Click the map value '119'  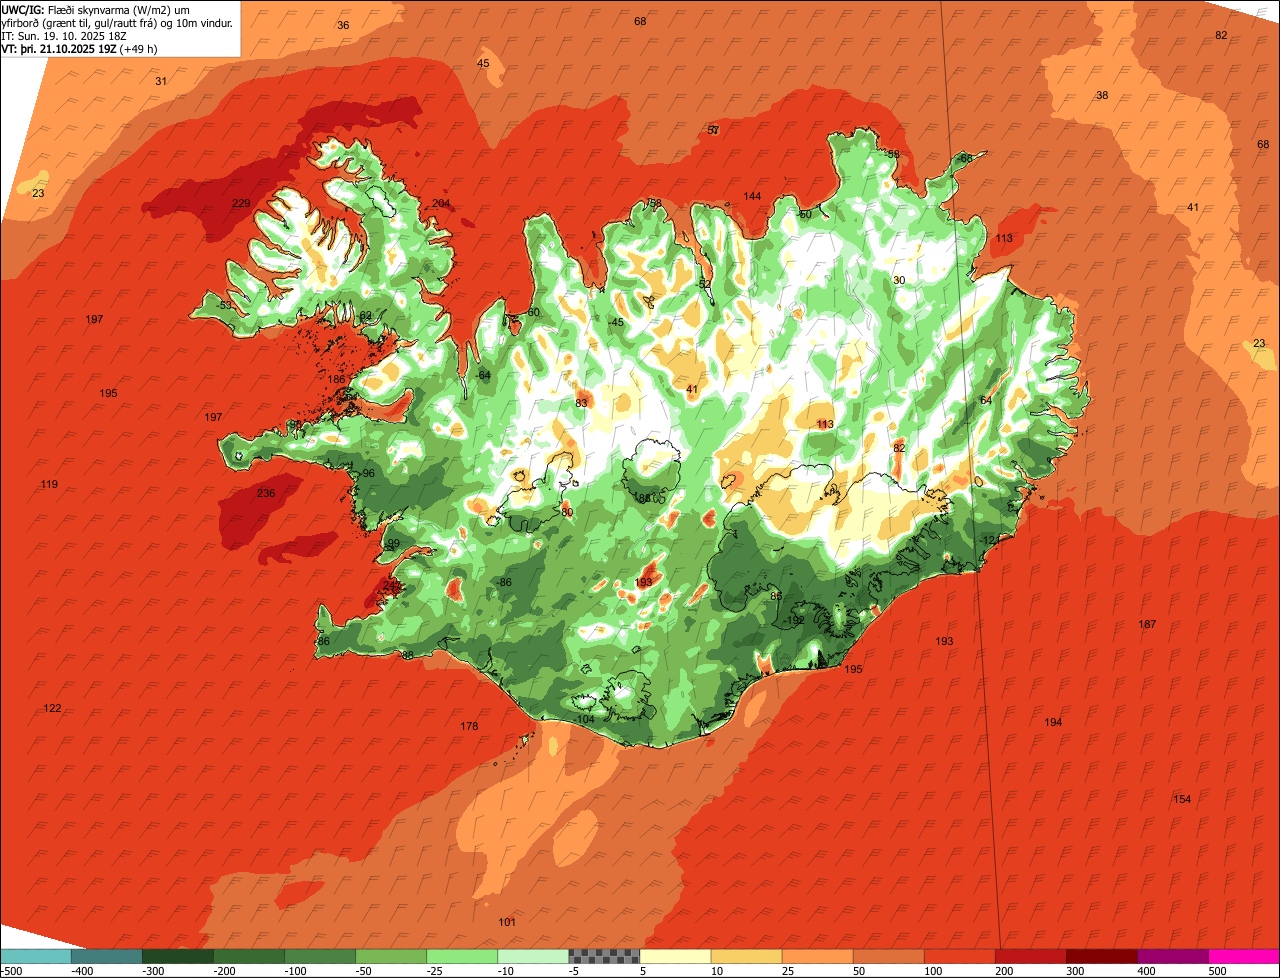point(49,484)
